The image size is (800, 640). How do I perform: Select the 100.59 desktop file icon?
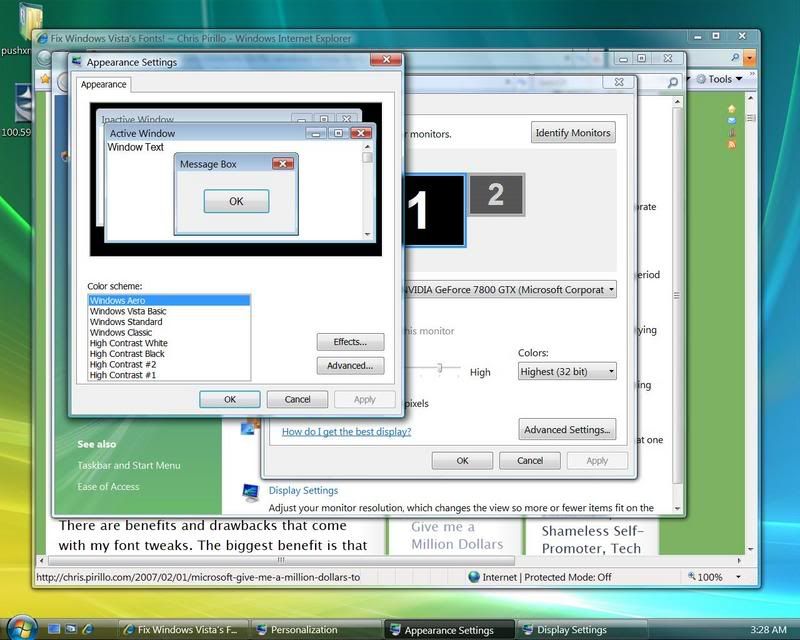(x=23, y=104)
